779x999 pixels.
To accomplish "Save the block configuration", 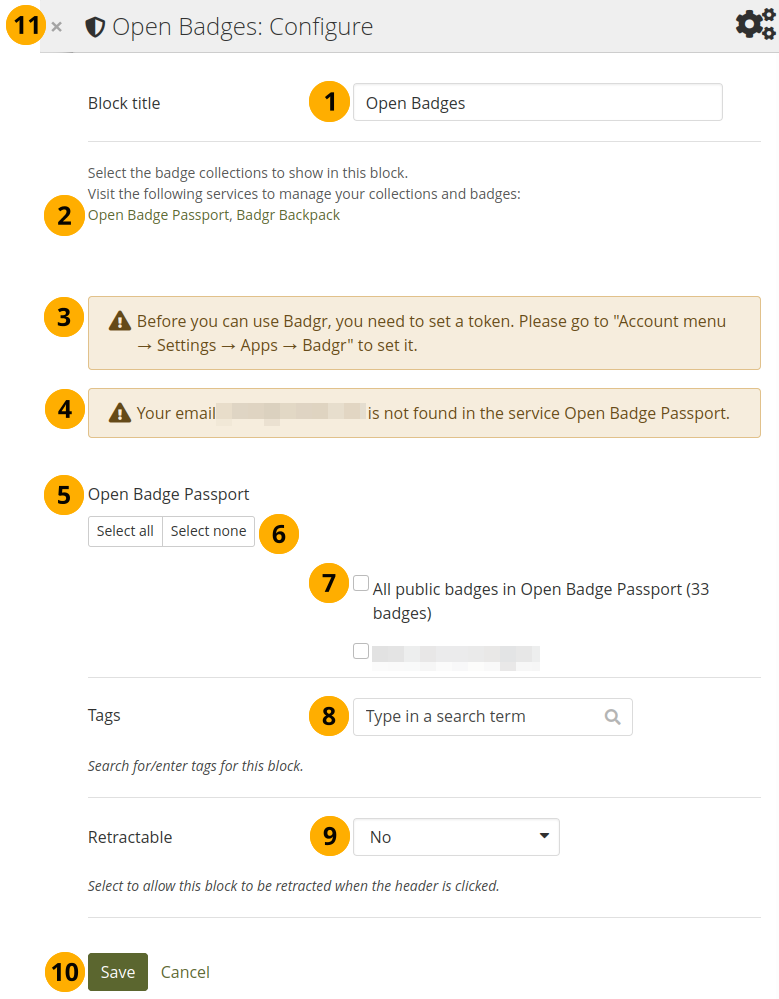I will pos(118,972).
